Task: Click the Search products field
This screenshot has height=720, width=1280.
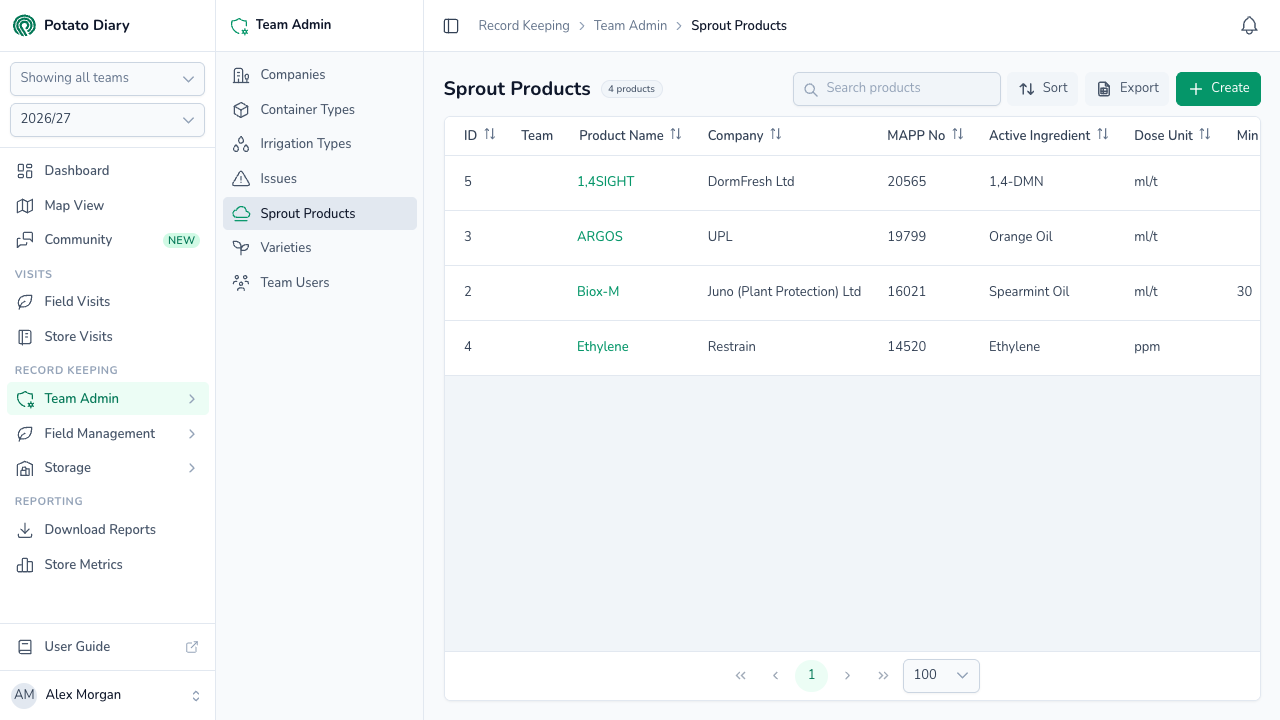Action: point(897,89)
